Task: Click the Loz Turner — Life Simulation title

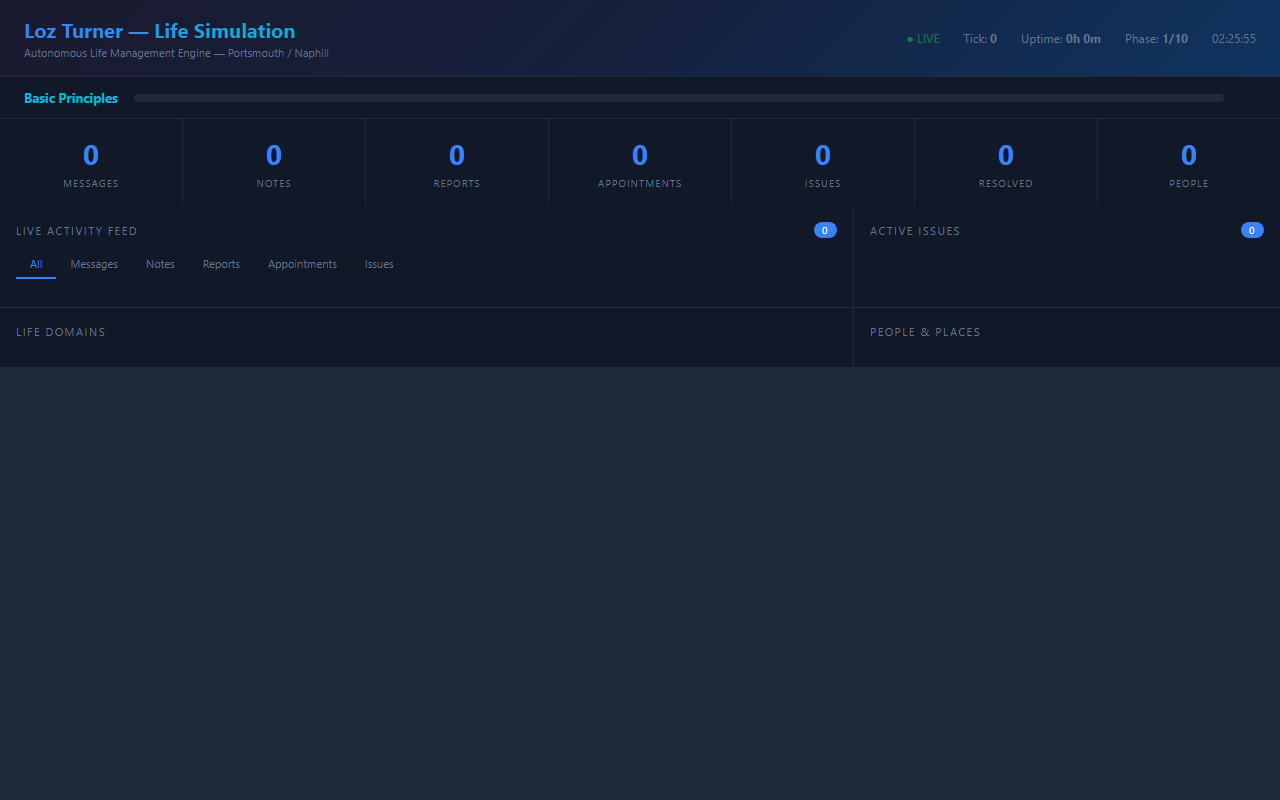Action: tap(160, 31)
